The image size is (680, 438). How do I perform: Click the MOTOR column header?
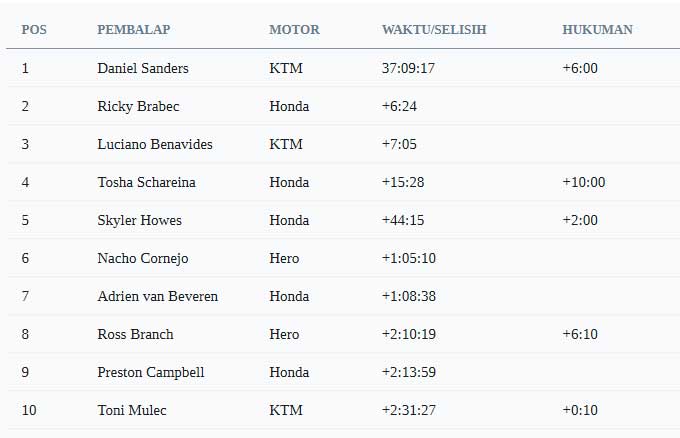[294, 29]
